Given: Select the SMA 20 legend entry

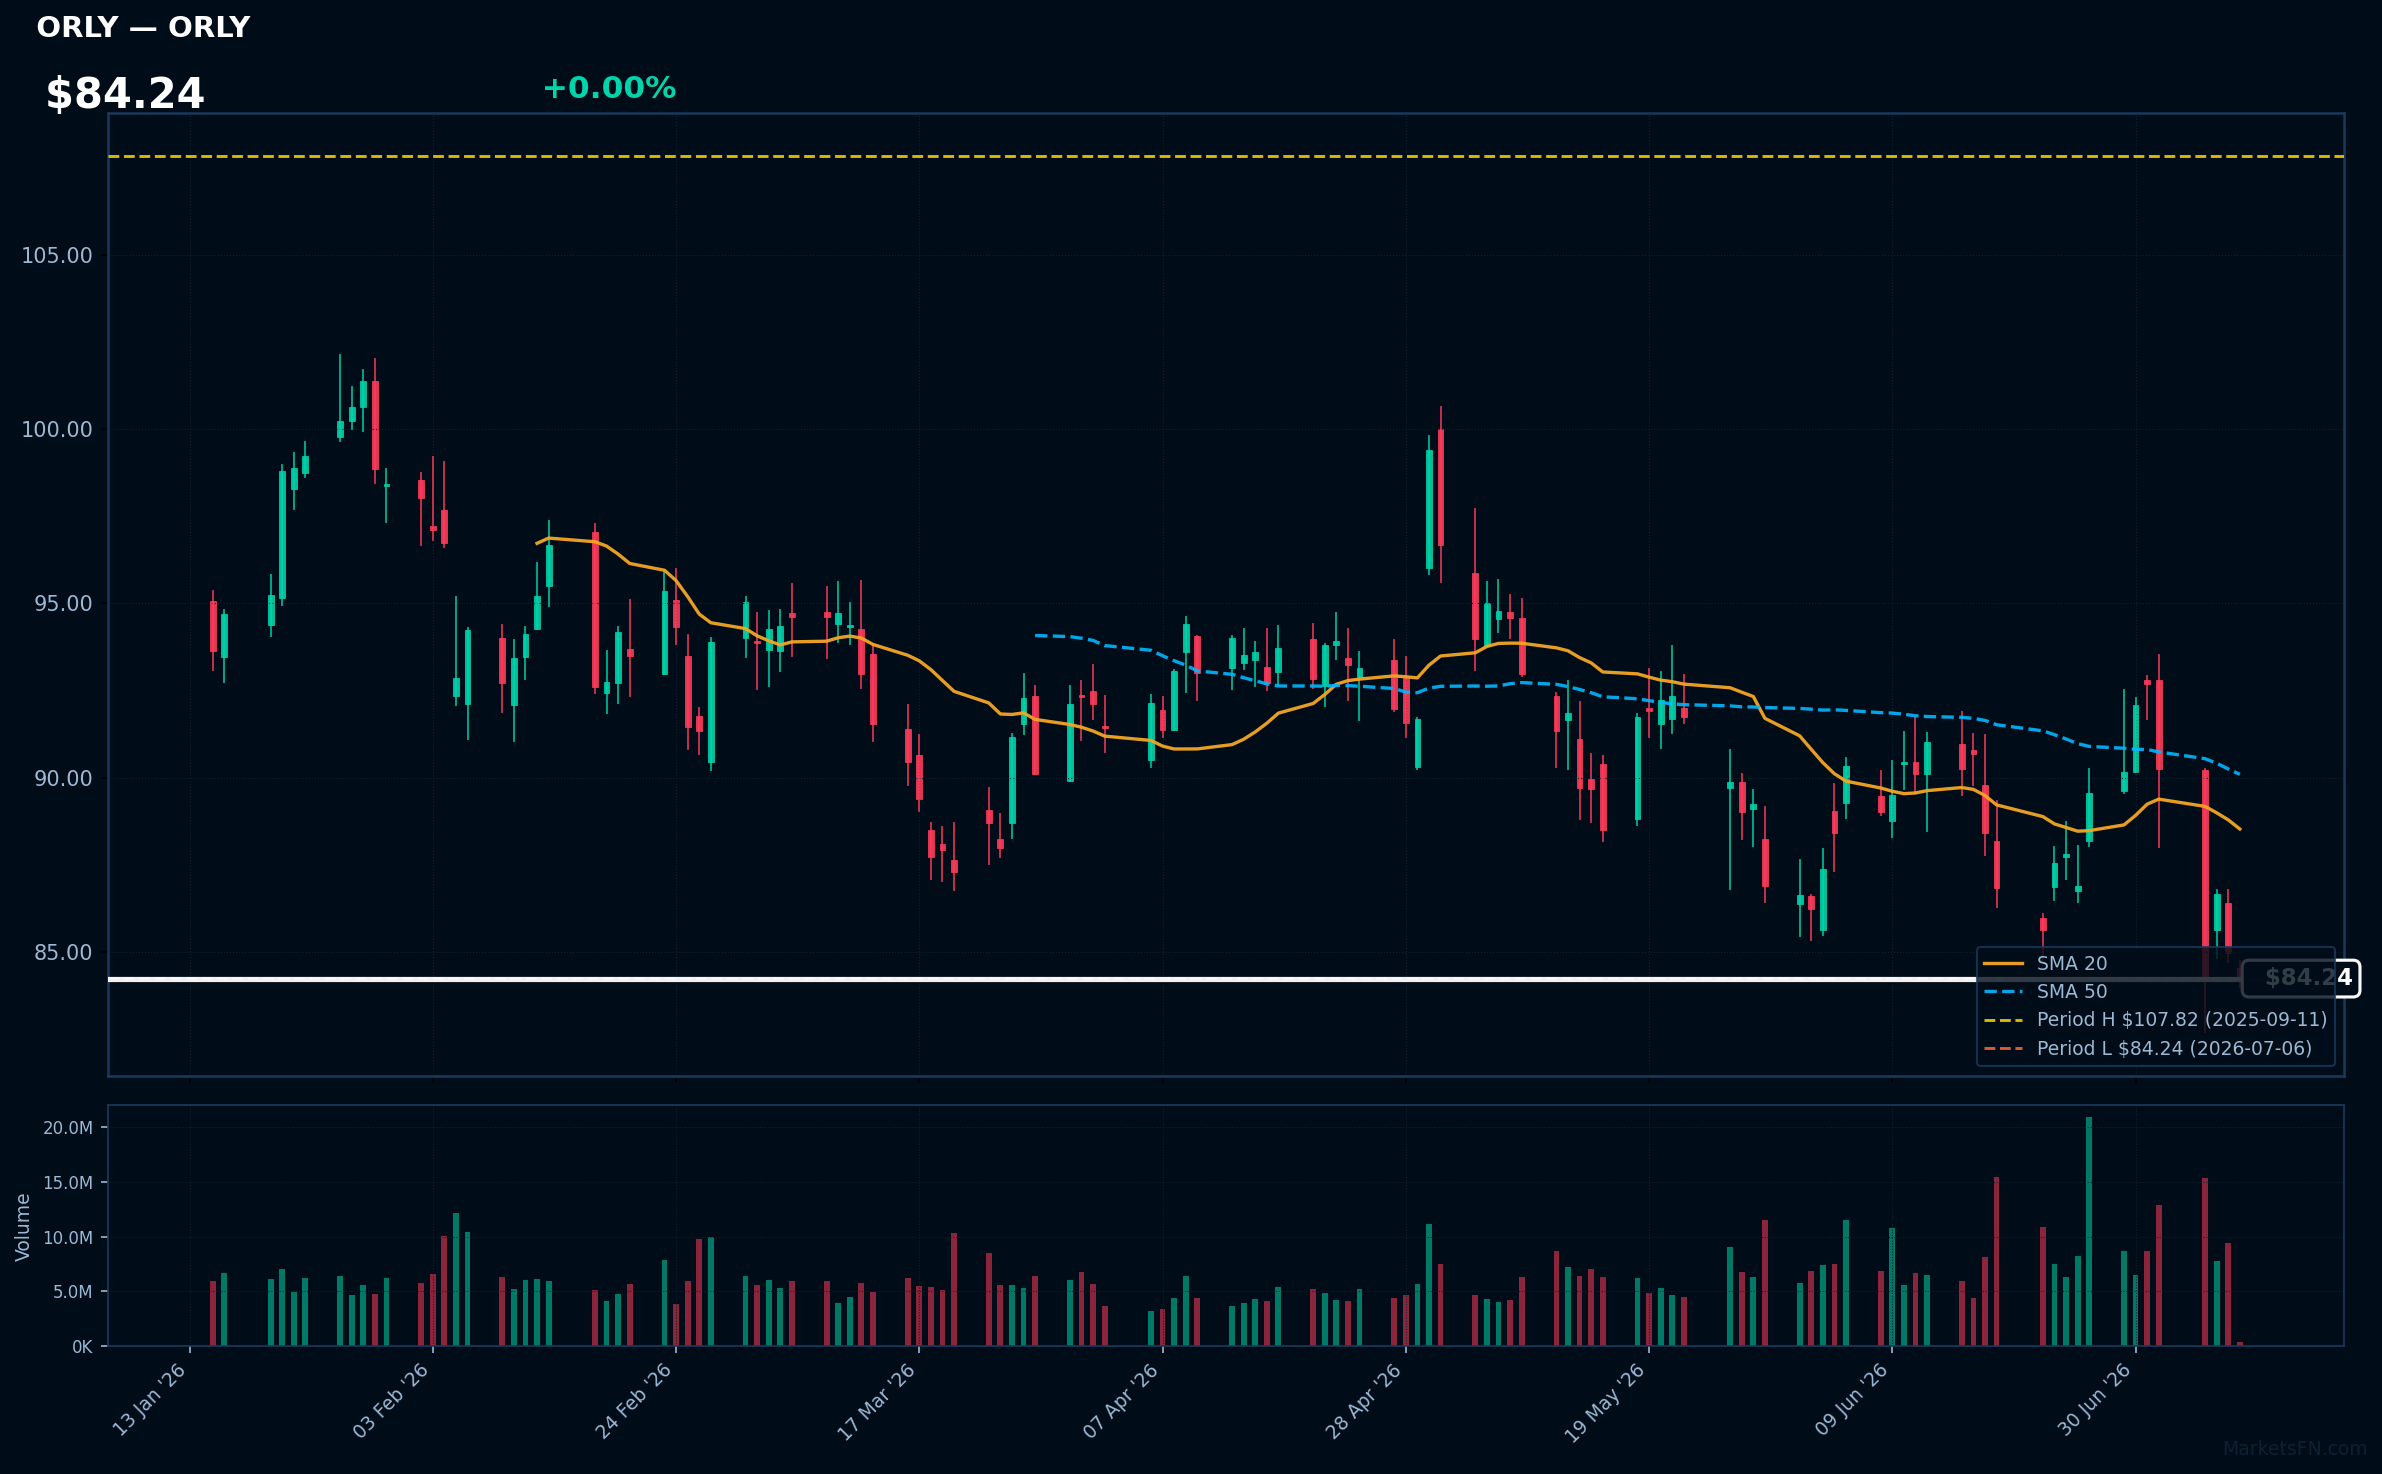Looking at the screenshot, I should [x=2045, y=963].
